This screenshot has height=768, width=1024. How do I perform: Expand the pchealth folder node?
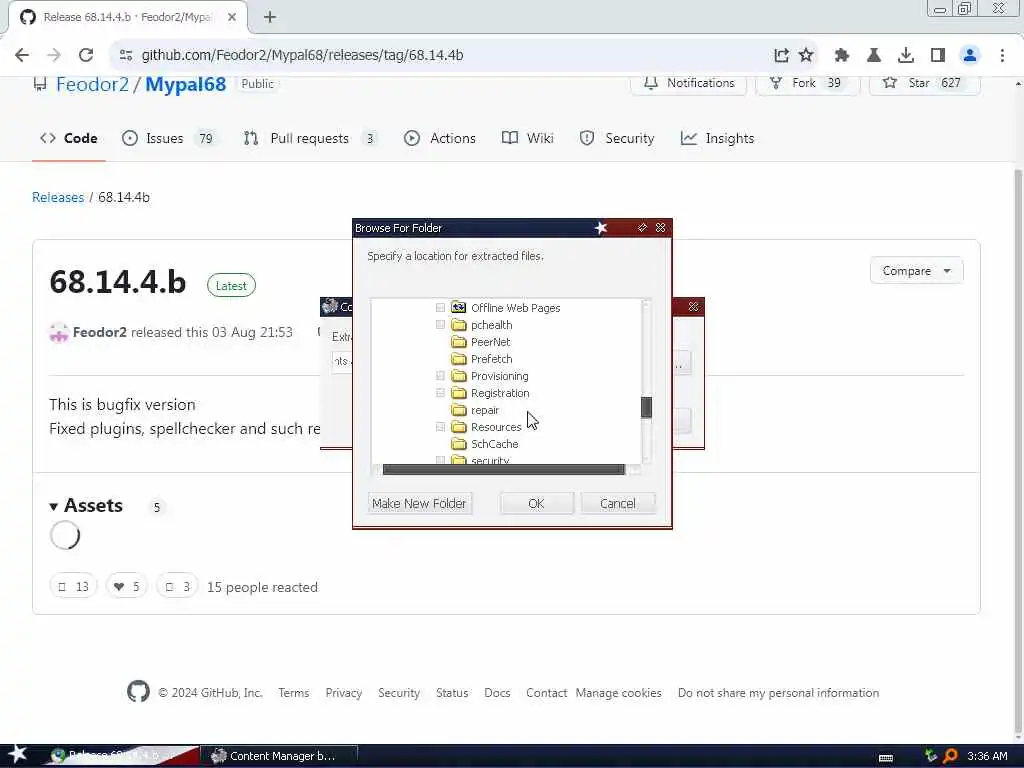point(440,325)
